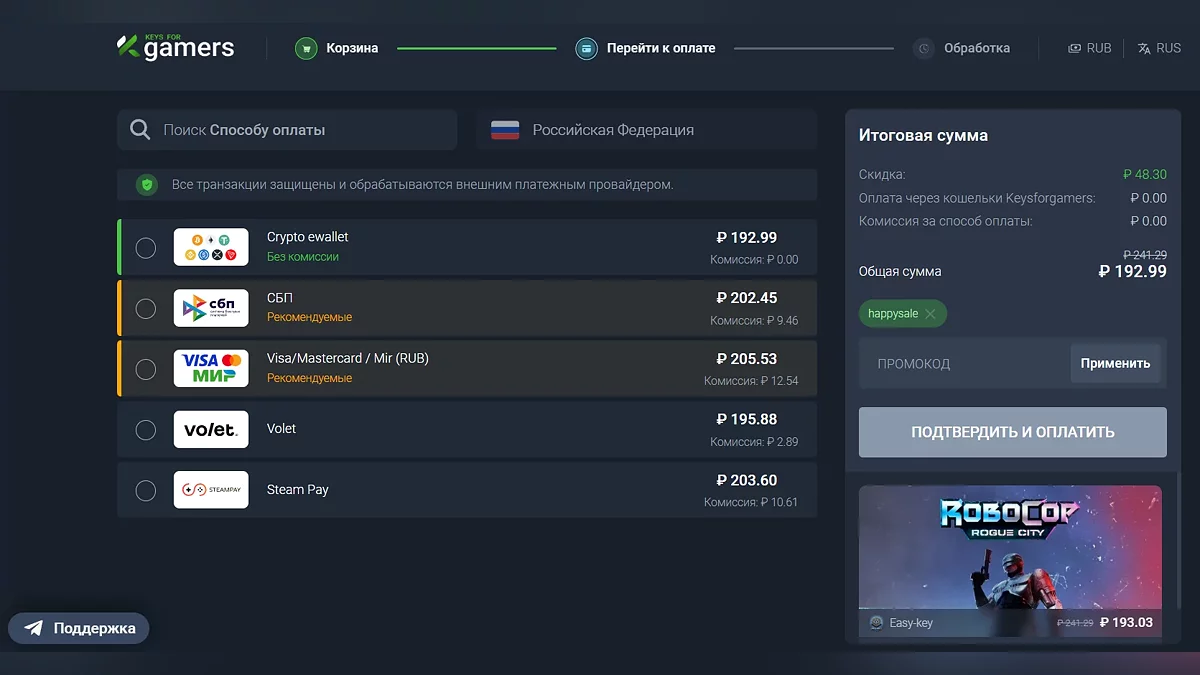
Task: Click the magnifying glass search icon
Action: click(140, 130)
